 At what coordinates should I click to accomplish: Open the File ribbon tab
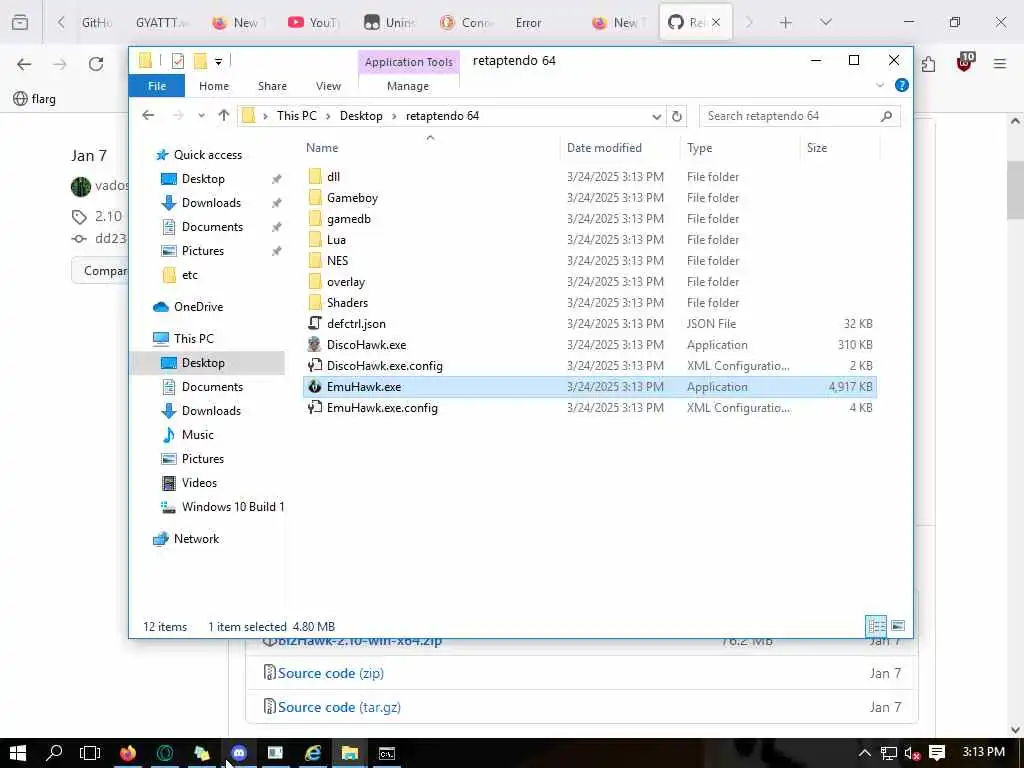pyautogui.click(x=157, y=86)
